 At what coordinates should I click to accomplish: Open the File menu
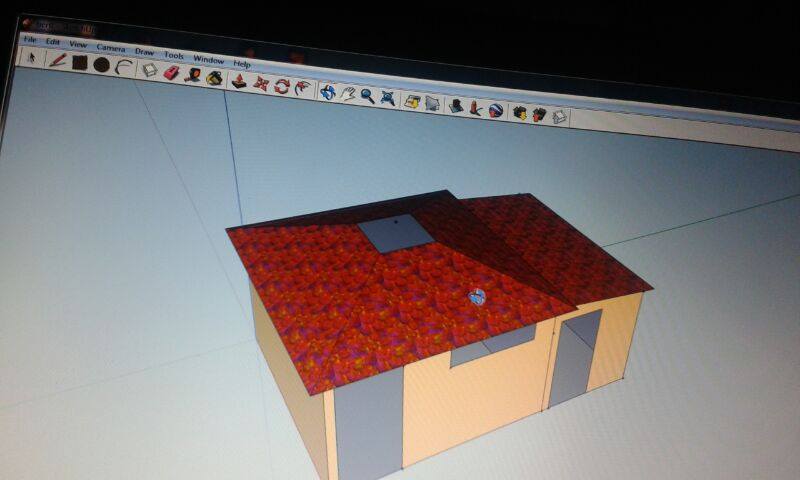pos(30,40)
